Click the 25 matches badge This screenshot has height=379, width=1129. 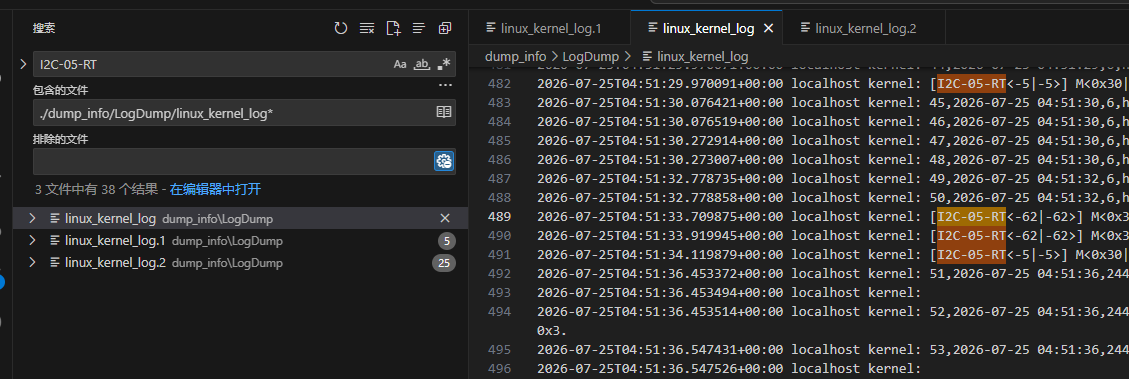(x=444, y=263)
